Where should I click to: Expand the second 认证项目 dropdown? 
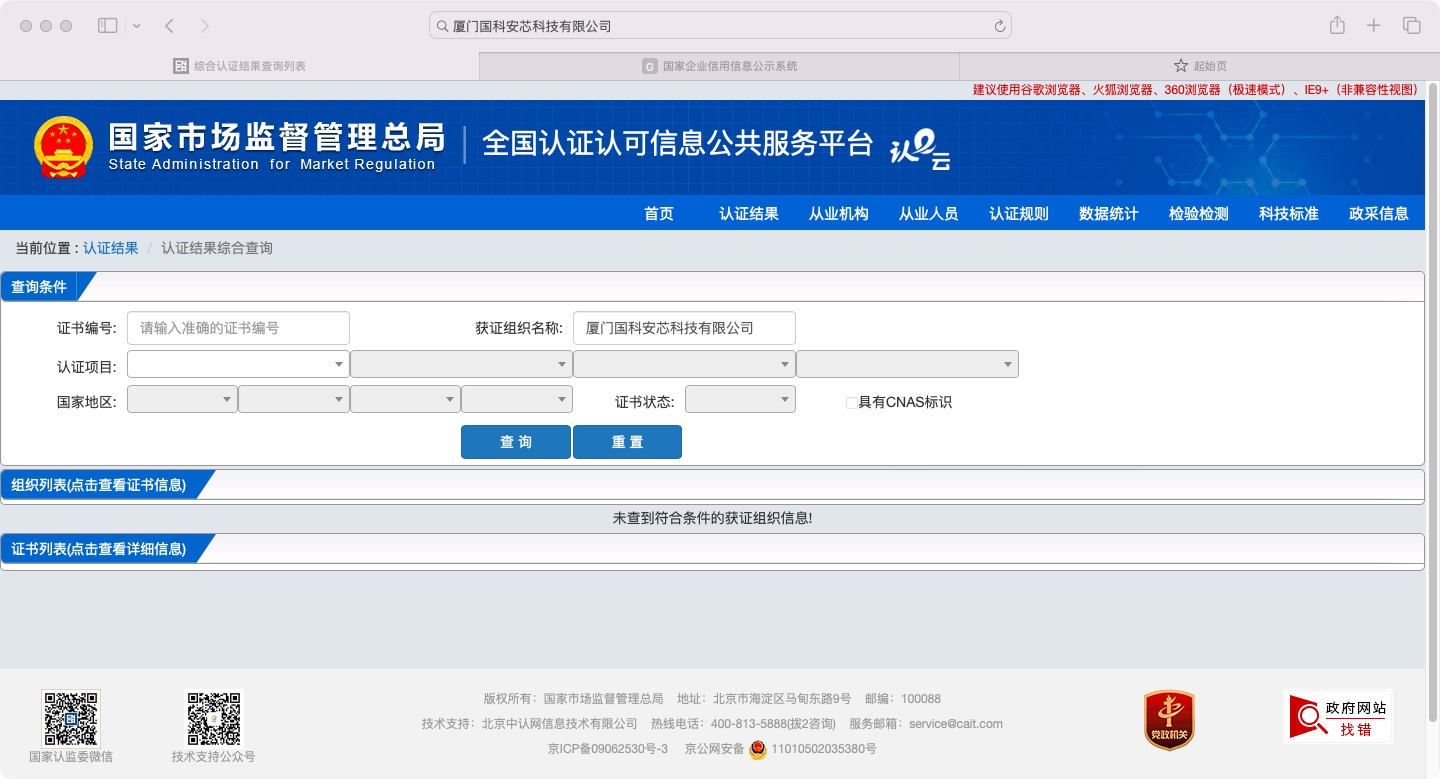461,364
